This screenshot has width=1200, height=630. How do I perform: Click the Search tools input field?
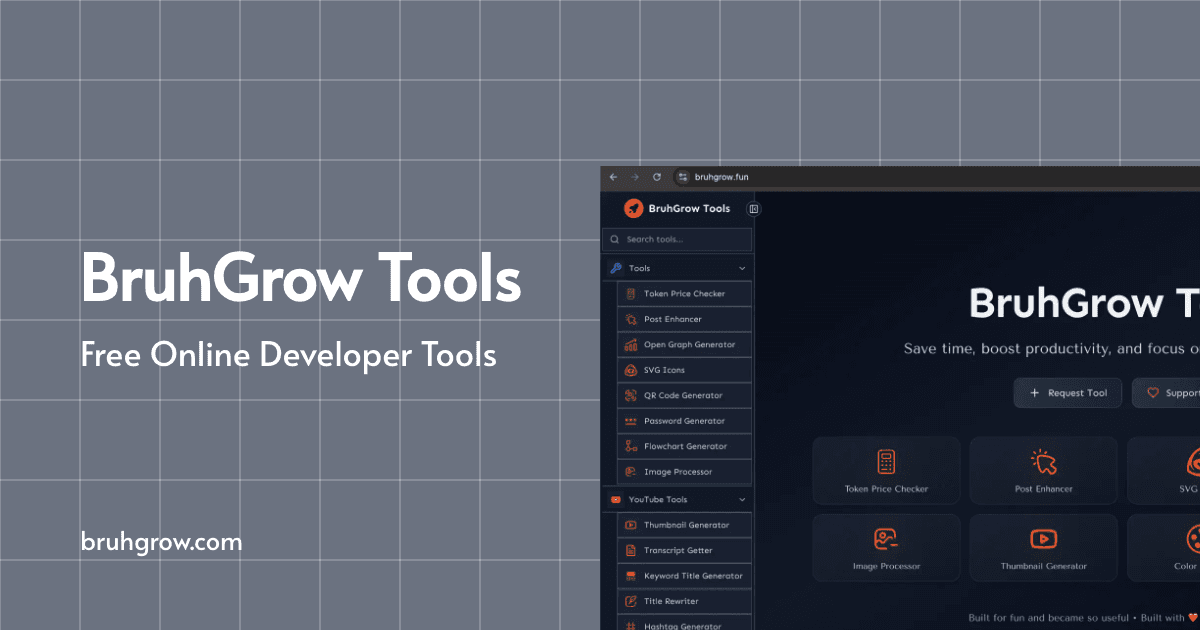tap(685, 240)
